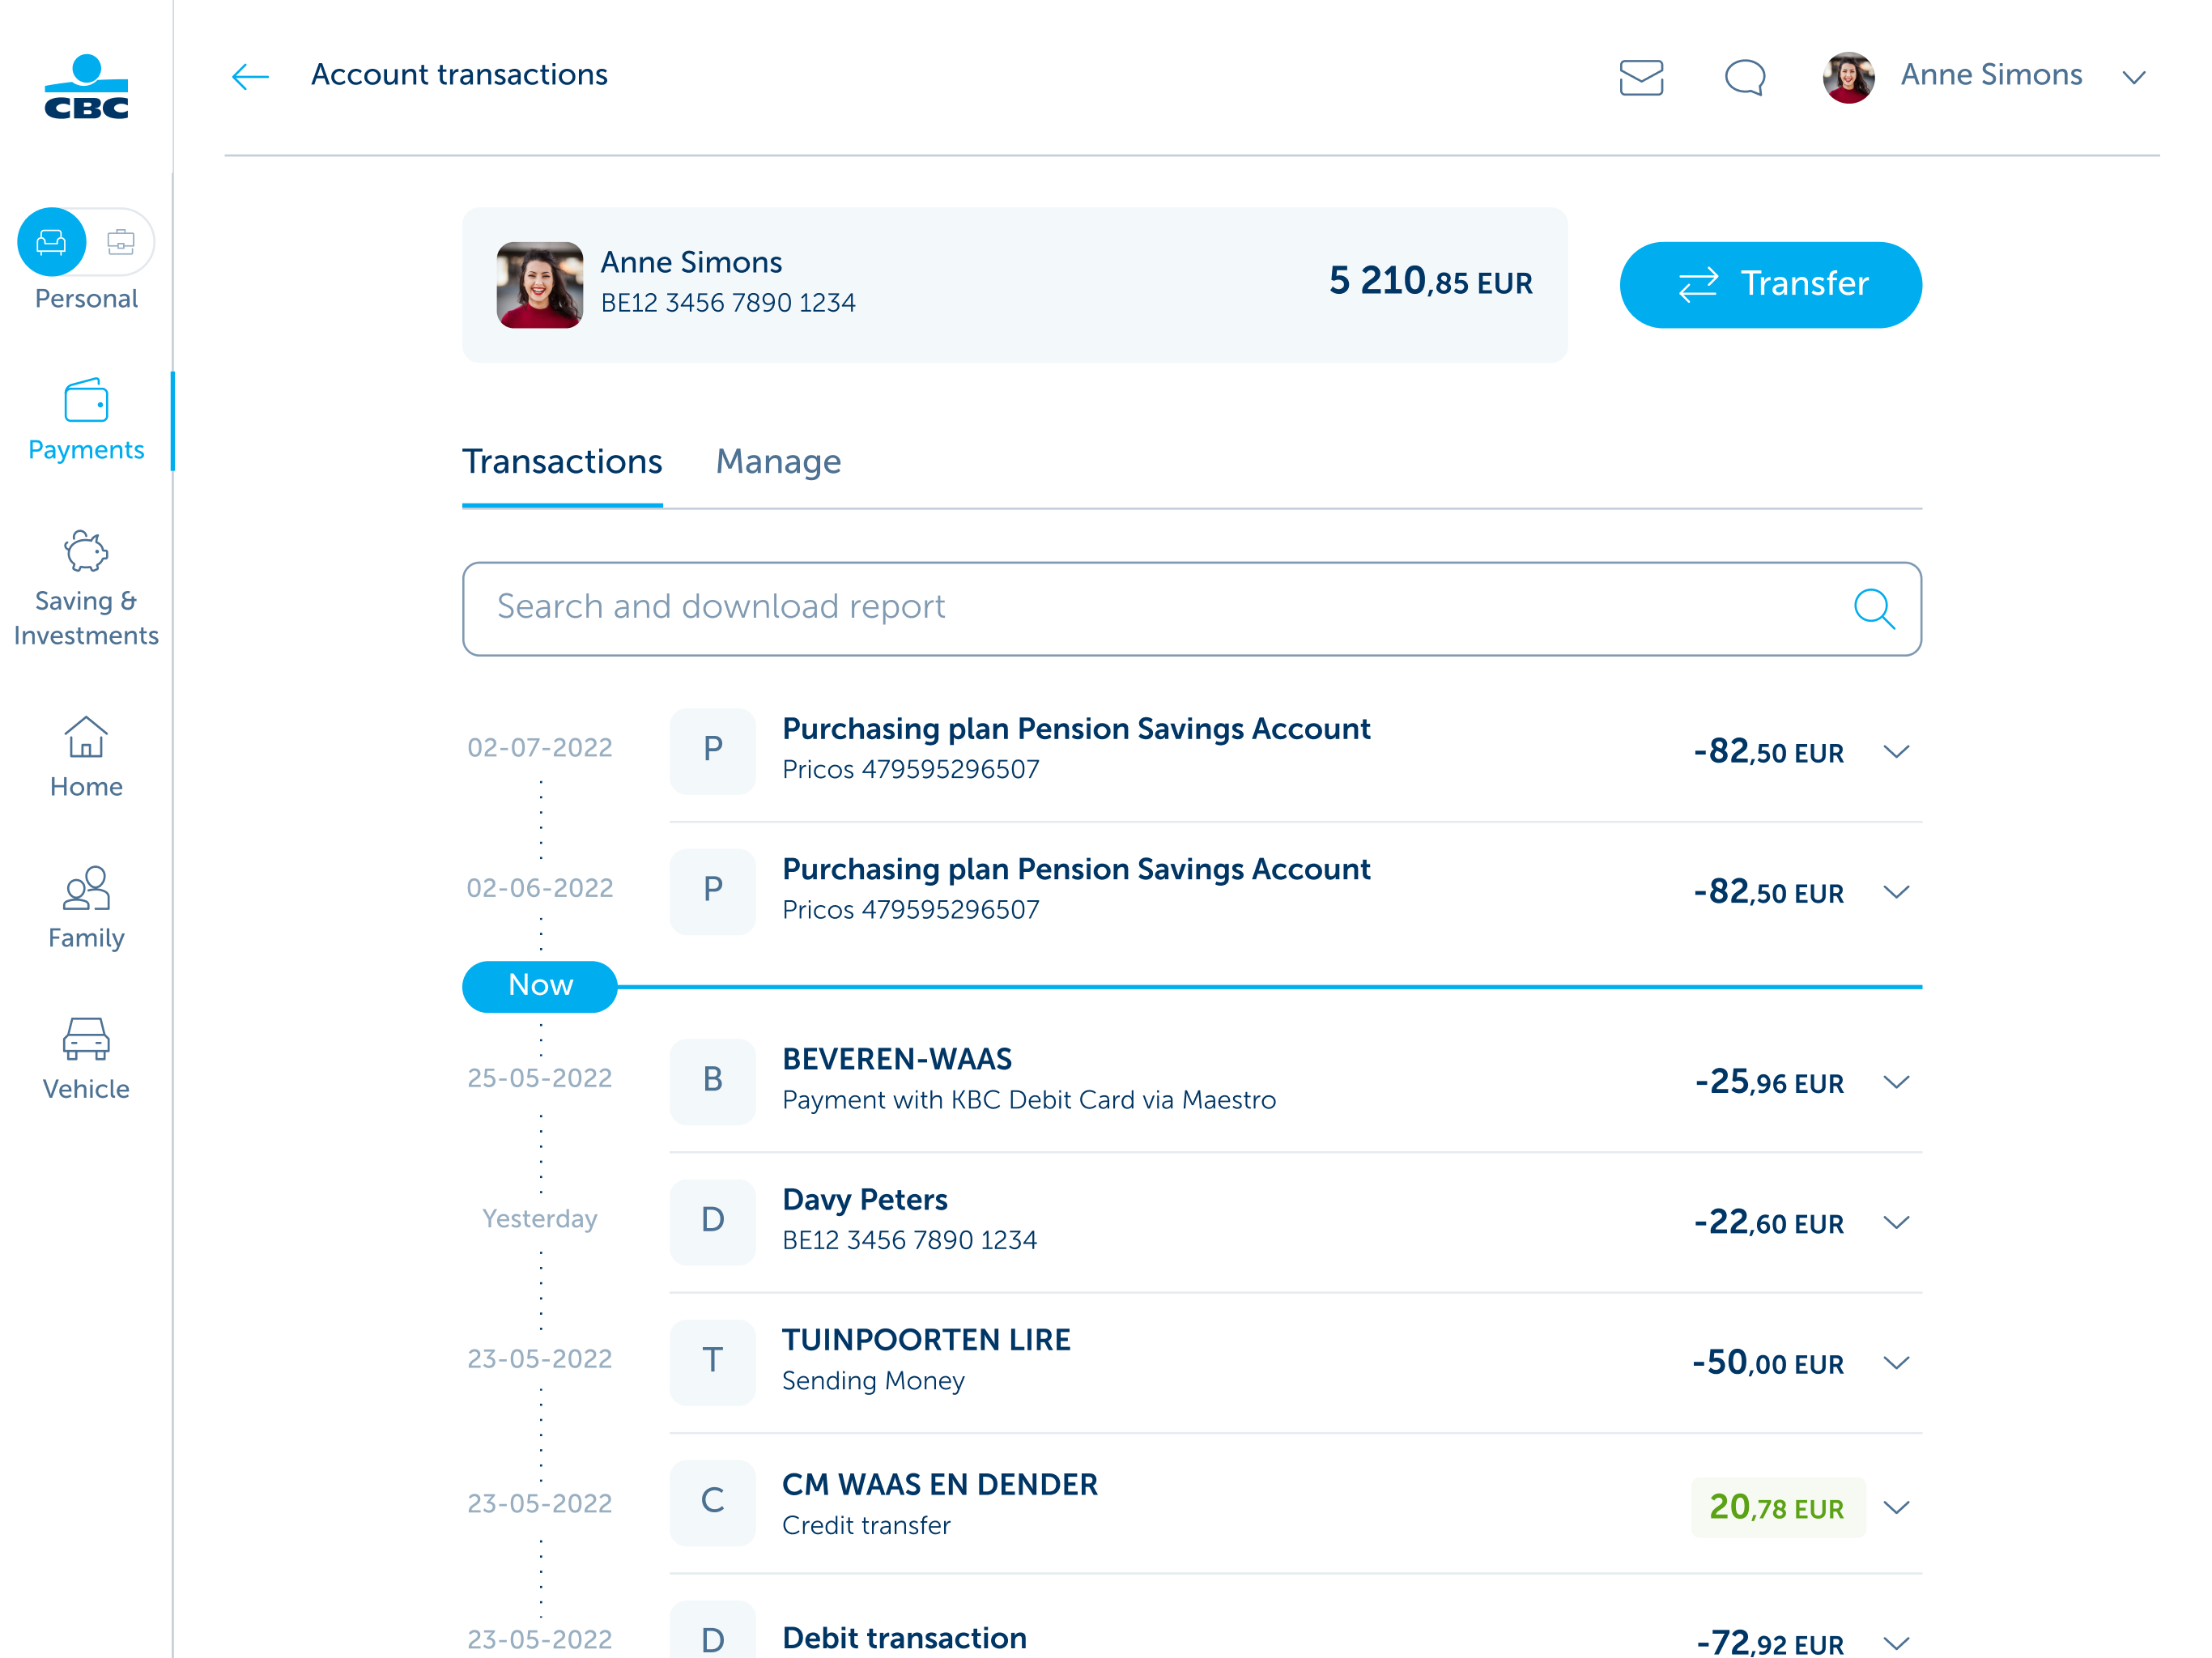Click the CBC logo
2212x1658 pixels.
click(87, 87)
